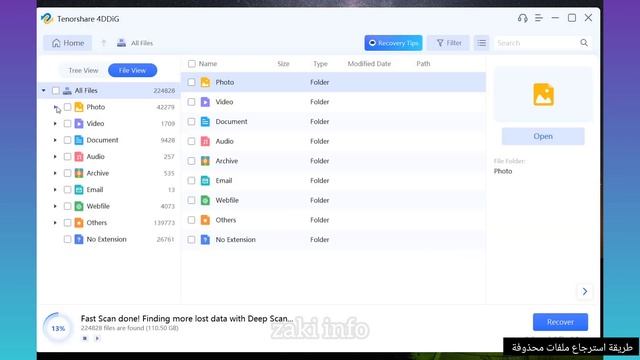Expand the Document tree node
Screen dimensions: 640x360
coord(55,140)
